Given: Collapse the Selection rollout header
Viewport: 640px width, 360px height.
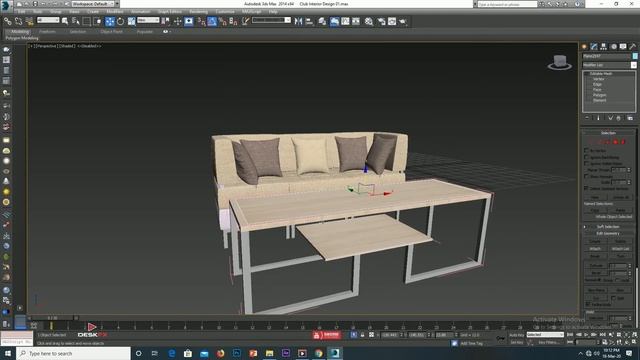Looking at the screenshot, I should coord(608,133).
